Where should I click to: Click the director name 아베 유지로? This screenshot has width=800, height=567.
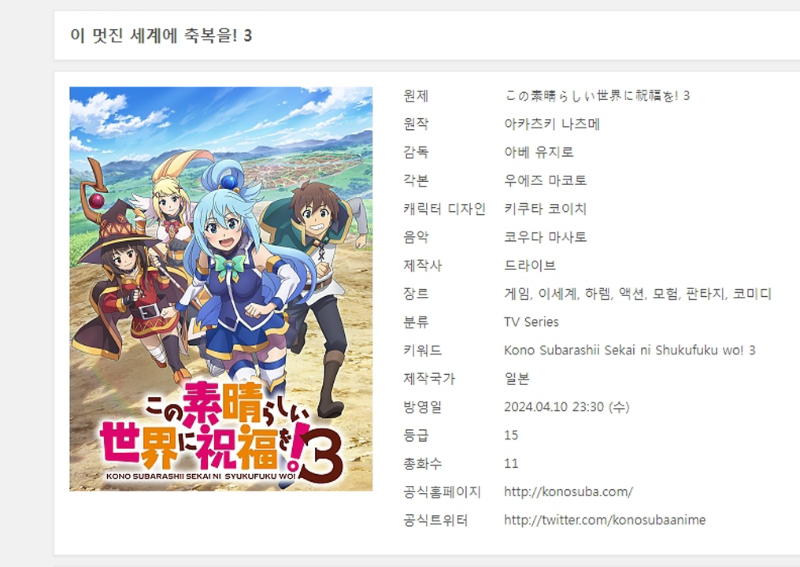tap(539, 152)
